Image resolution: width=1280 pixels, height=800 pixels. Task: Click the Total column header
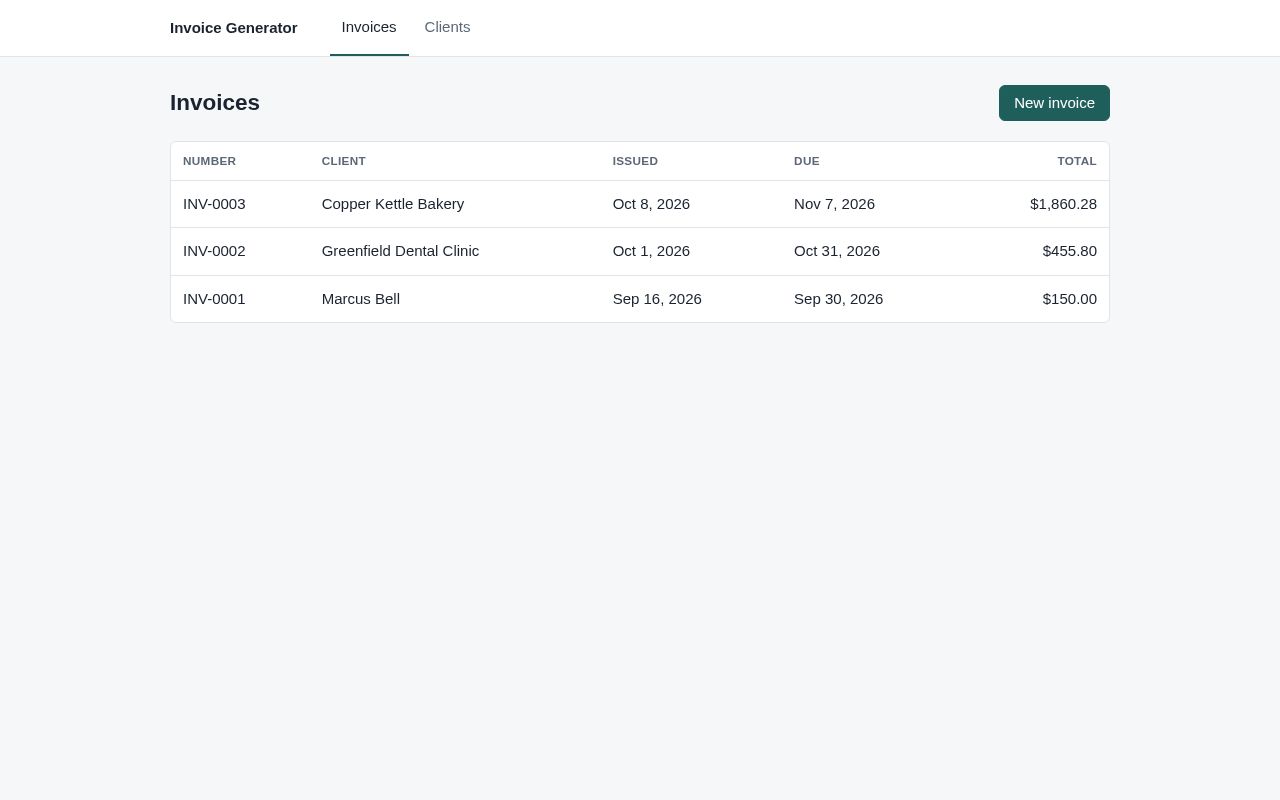(1077, 161)
